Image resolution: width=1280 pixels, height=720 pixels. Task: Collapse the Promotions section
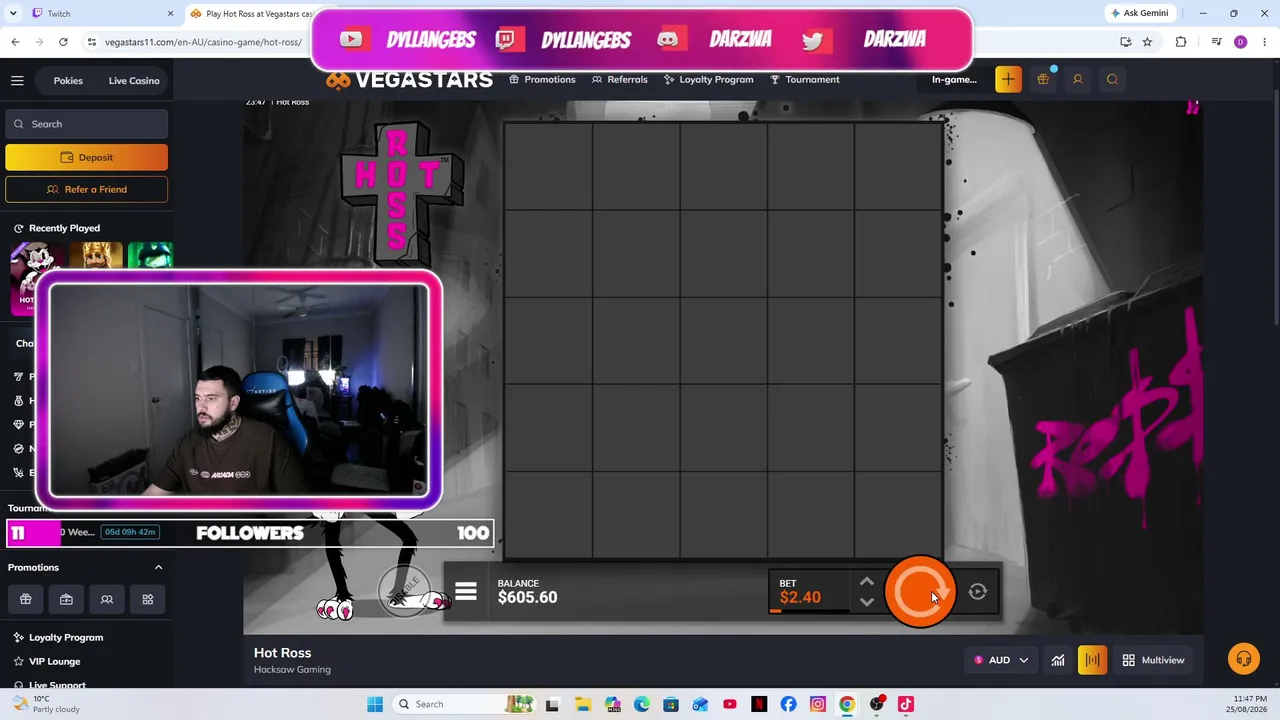158,567
